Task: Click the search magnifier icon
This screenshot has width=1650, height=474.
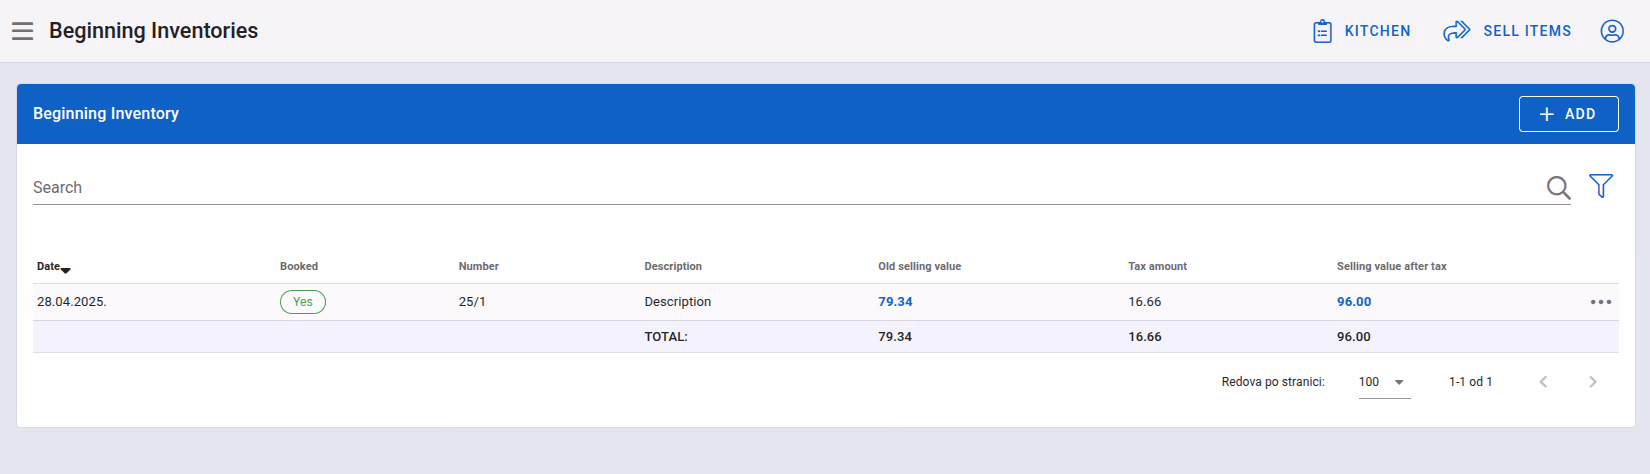Action: (1558, 187)
